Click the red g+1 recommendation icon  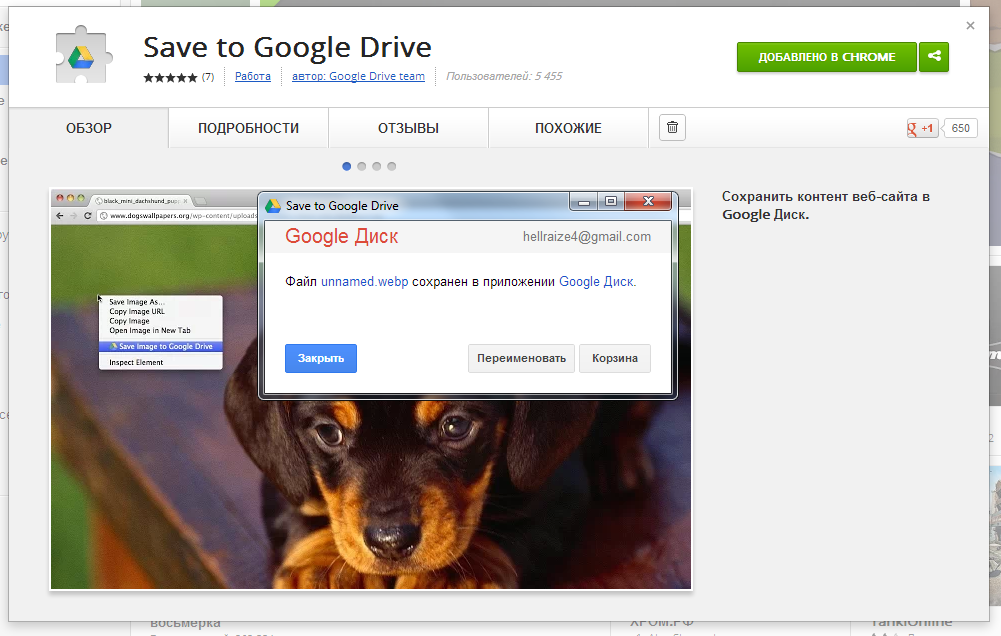coord(919,127)
